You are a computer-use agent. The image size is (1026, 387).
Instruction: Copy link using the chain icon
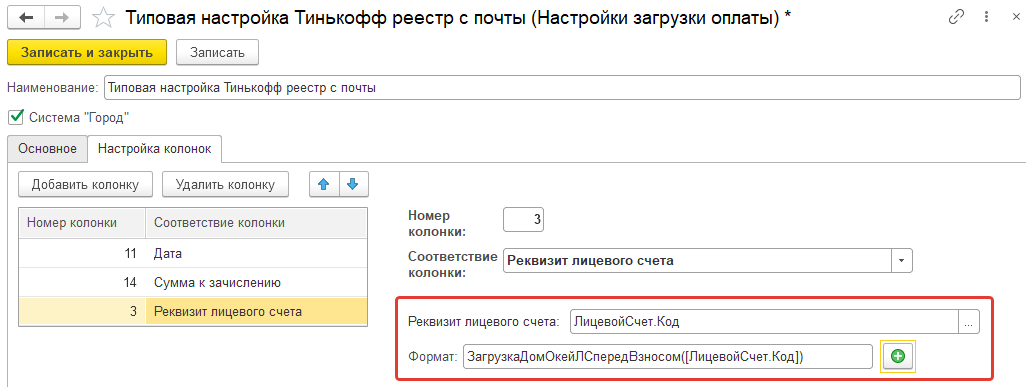[957, 18]
